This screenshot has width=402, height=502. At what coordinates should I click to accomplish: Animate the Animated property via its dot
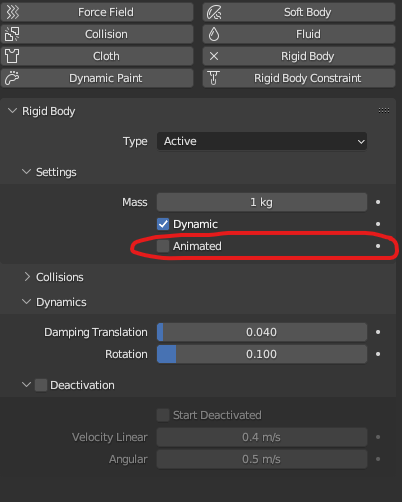pyautogui.click(x=378, y=246)
